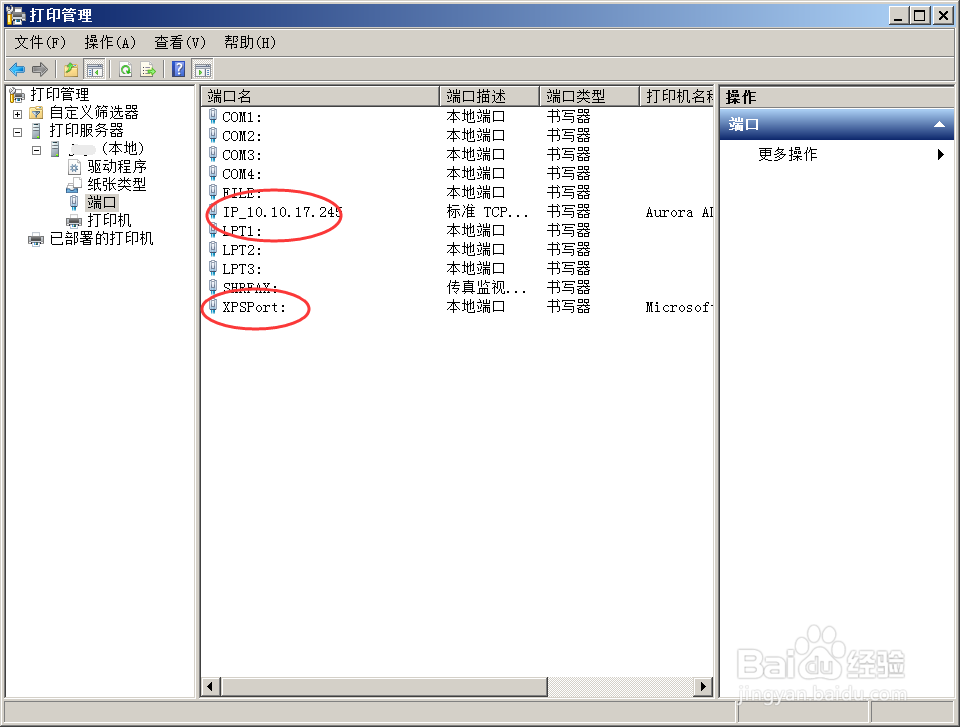The width and height of the screenshot is (960, 727).
Task: Sort by the 端口名 column header
Action: (x=320, y=96)
